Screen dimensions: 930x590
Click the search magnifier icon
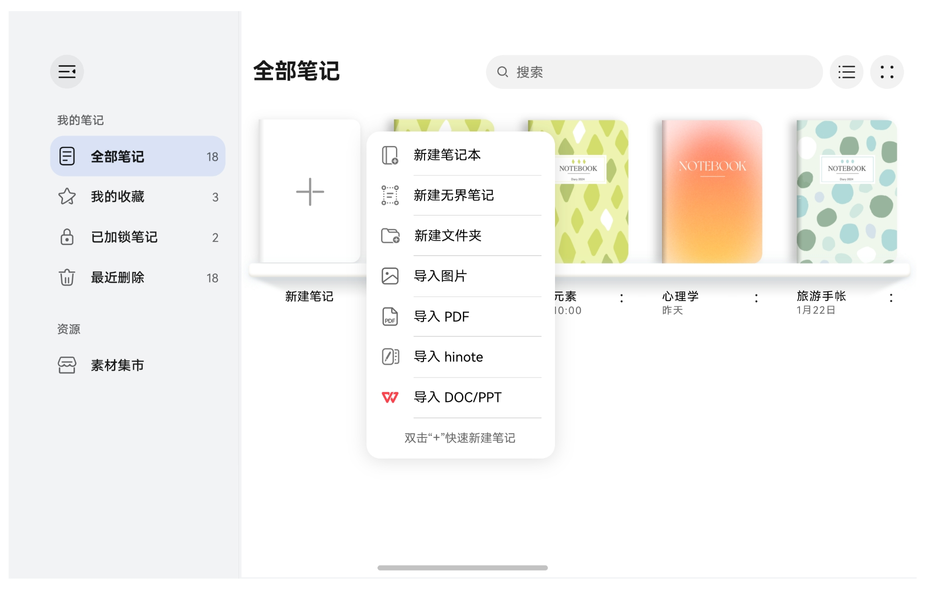pyautogui.click(x=503, y=72)
